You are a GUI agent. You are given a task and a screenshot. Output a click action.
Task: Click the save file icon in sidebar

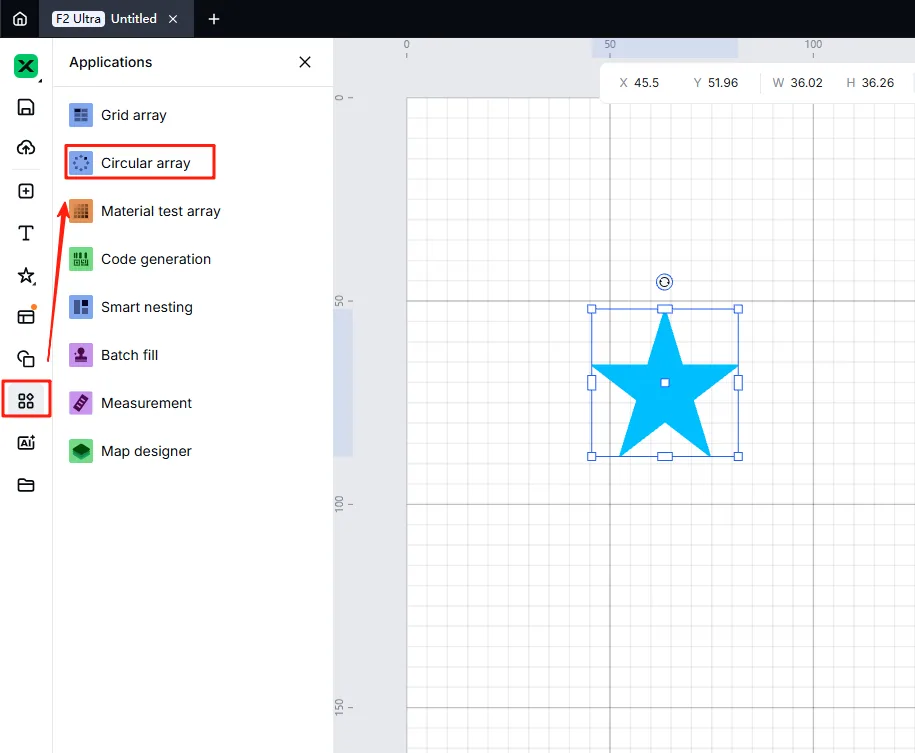pyautogui.click(x=26, y=107)
